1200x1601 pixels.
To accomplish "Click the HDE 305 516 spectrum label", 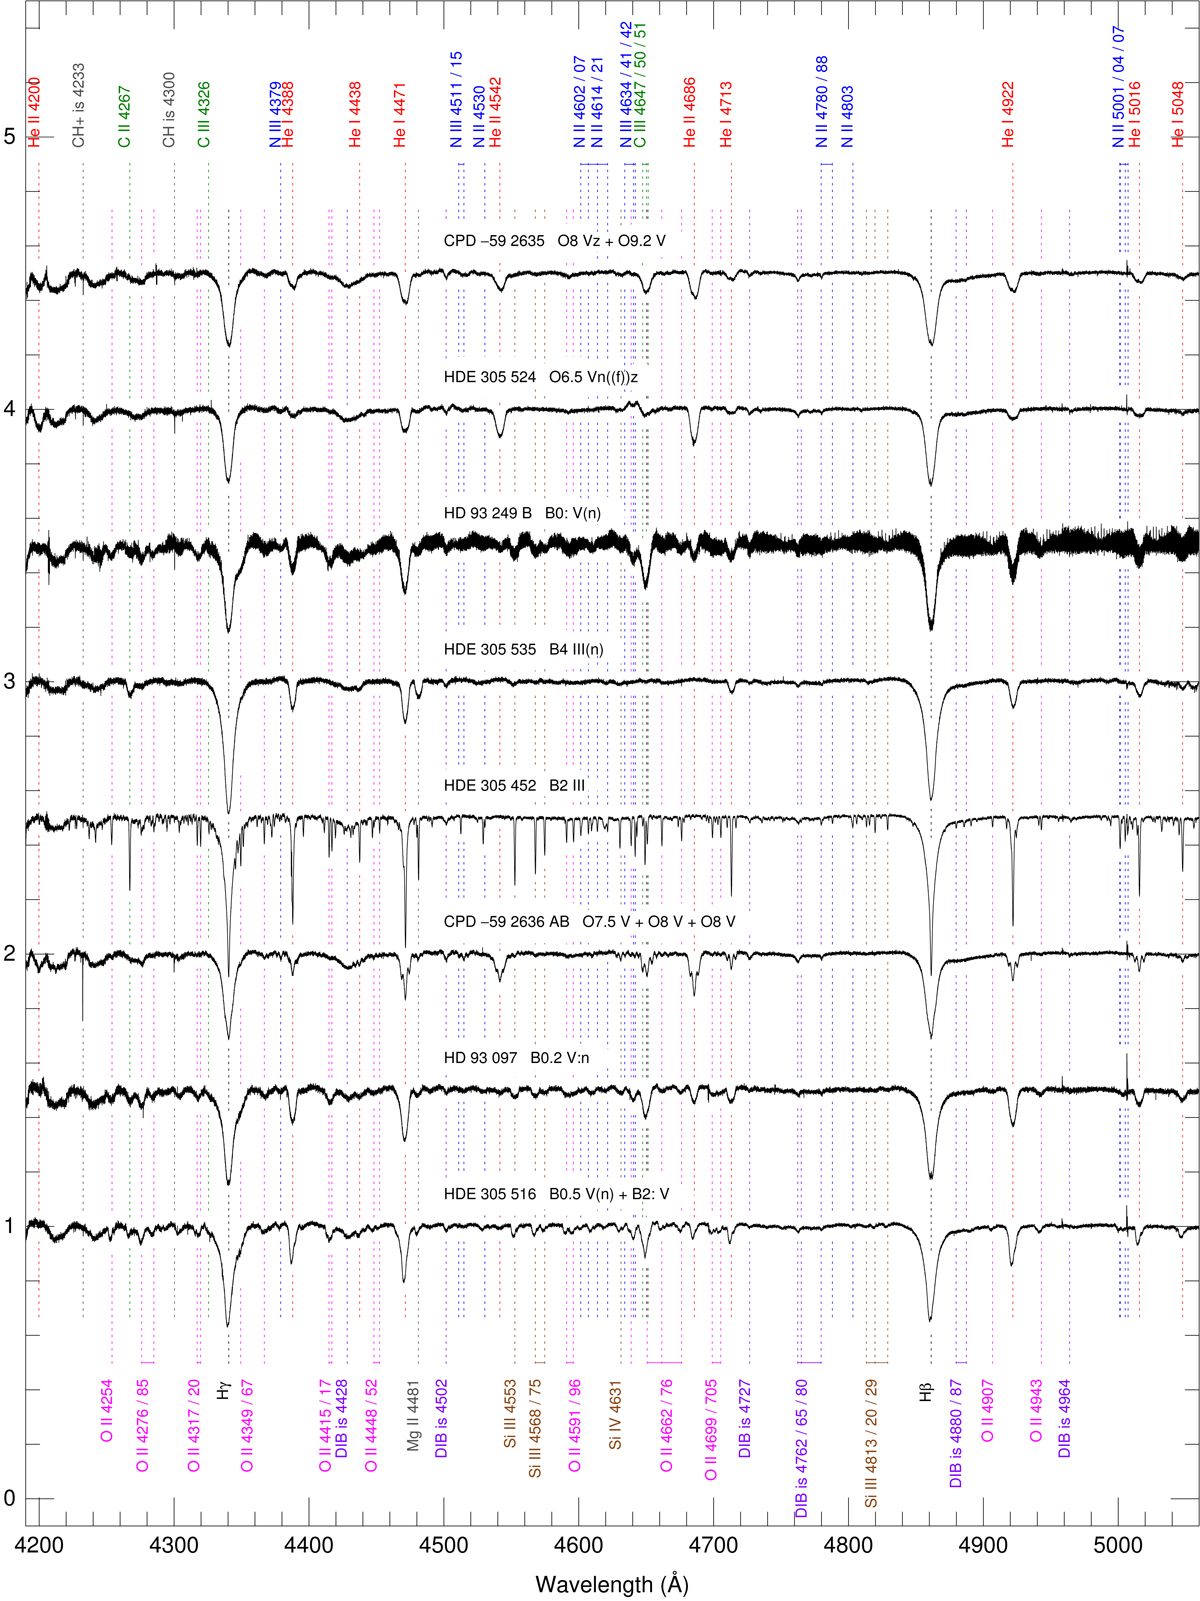I will click(556, 1194).
